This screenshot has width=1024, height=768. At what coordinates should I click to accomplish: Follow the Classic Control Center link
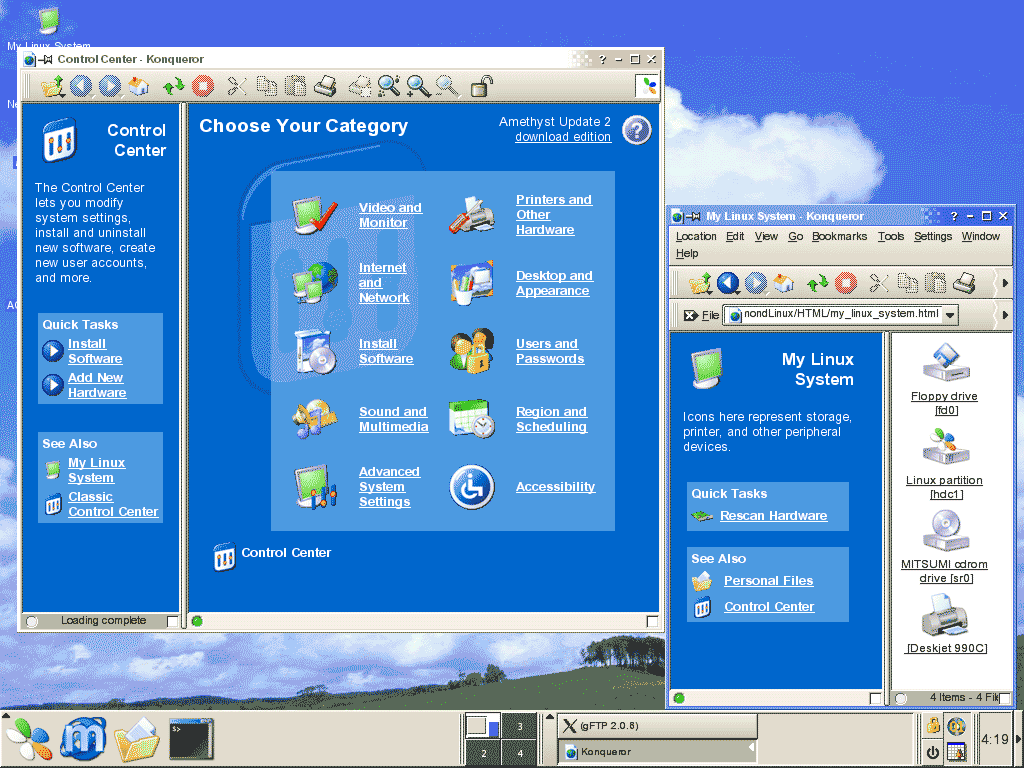113,504
